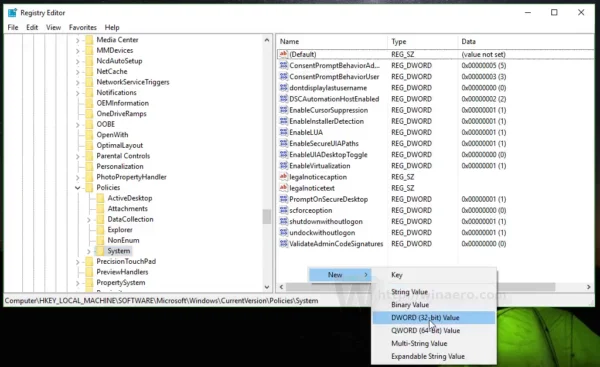The height and width of the screenshot is (367, 600).
Task: Click the OpenWith folder icon
Action: tap(89, 135)
